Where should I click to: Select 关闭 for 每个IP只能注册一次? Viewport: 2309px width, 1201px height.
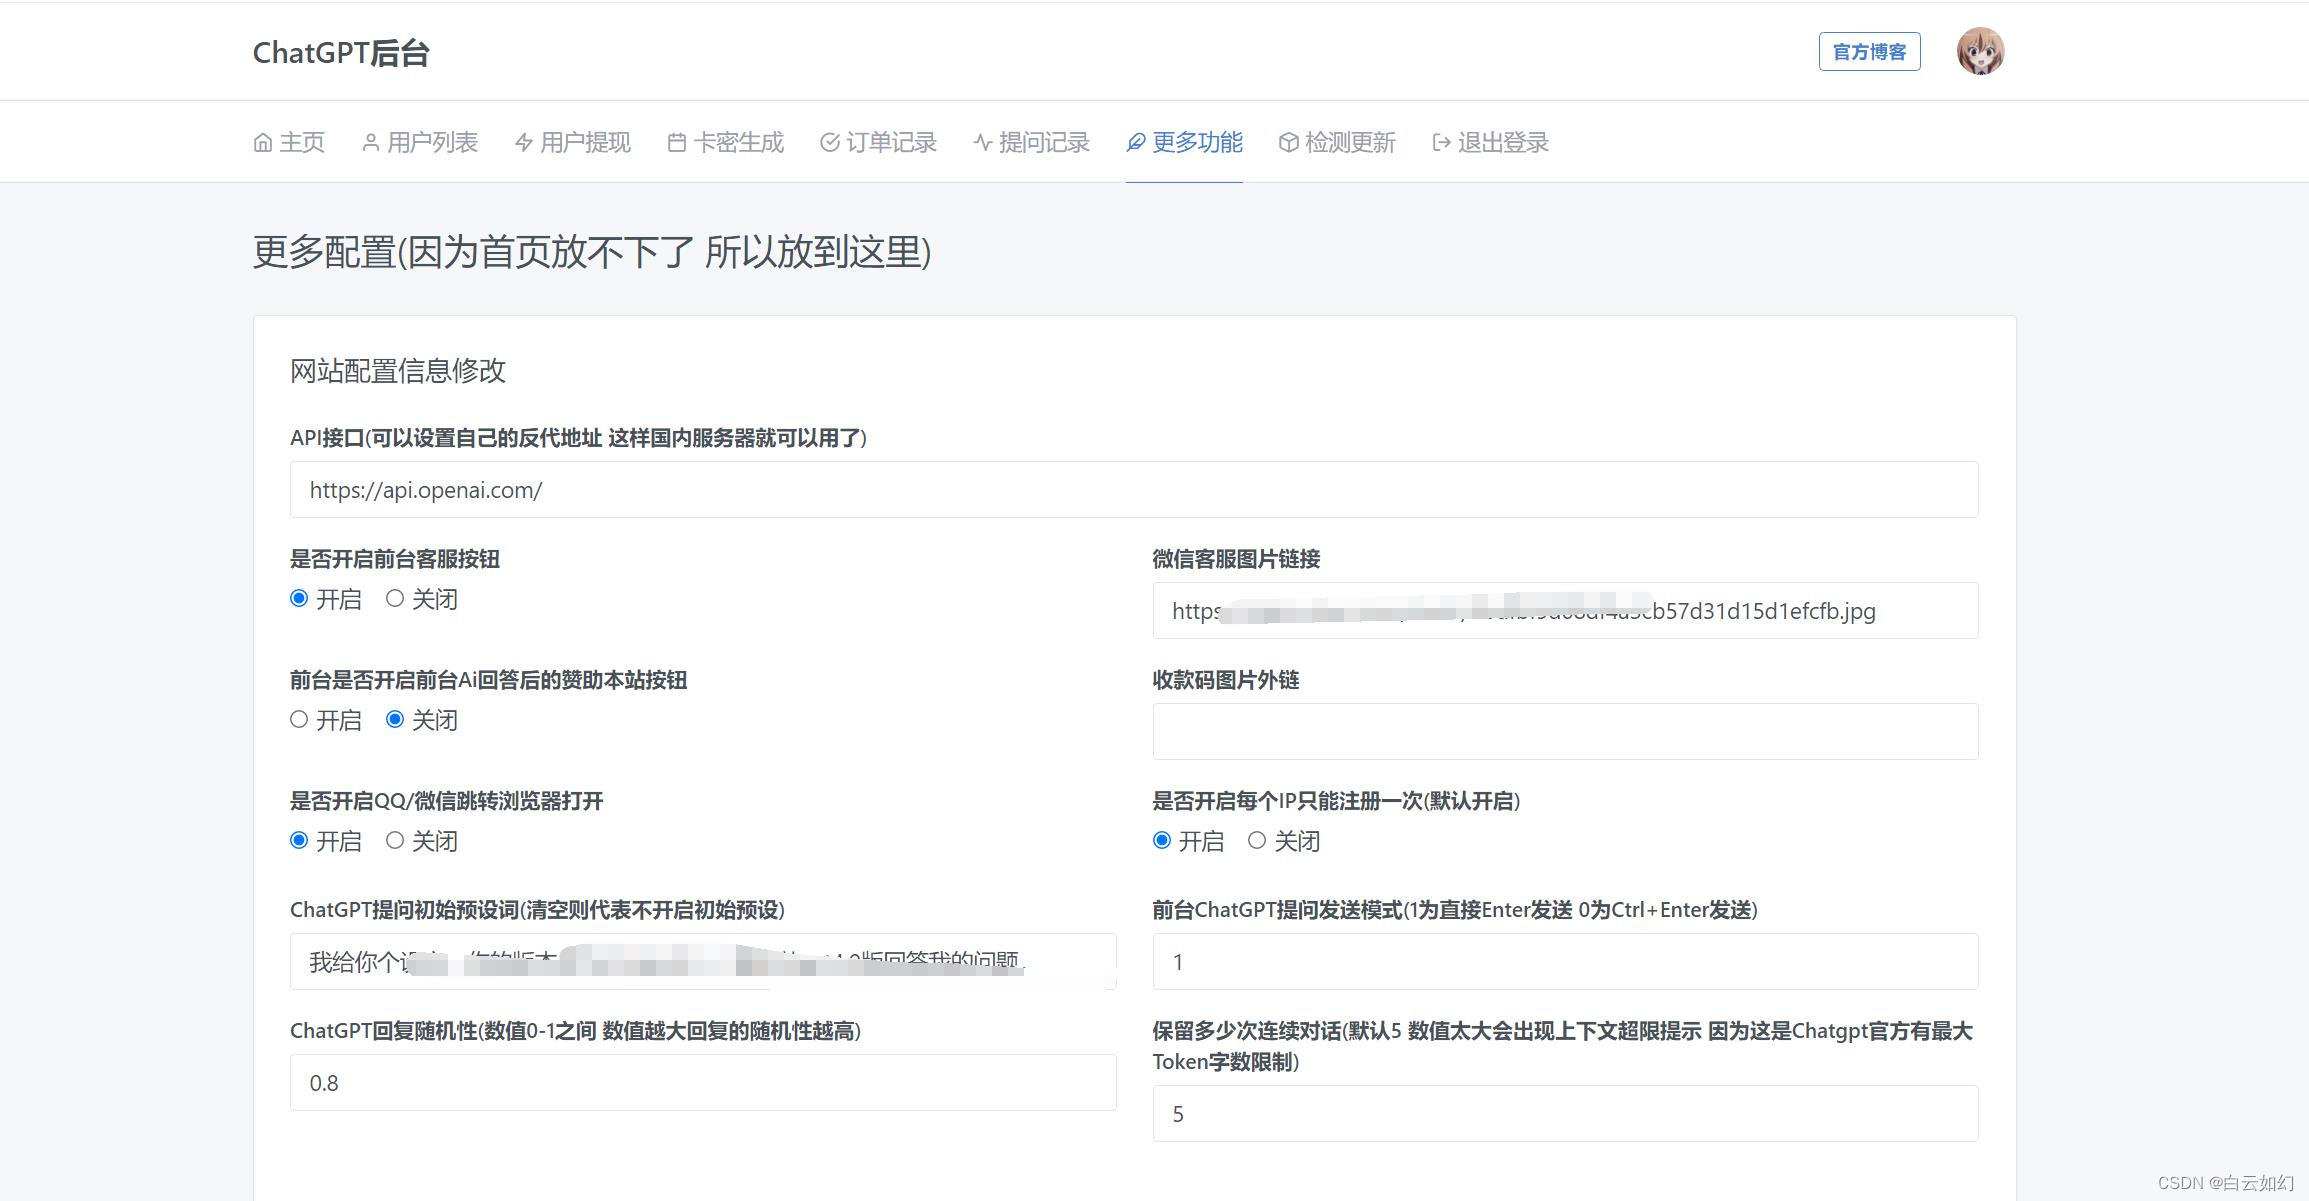1257,840
